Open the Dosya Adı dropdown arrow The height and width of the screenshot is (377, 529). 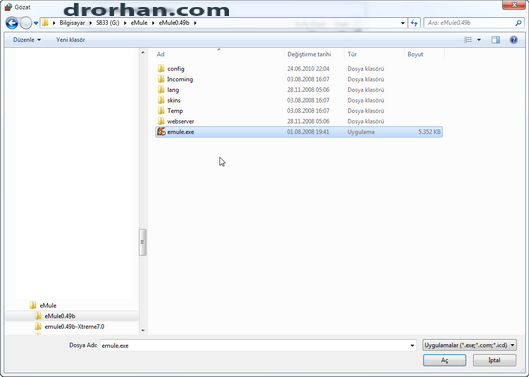coord(412,345)
